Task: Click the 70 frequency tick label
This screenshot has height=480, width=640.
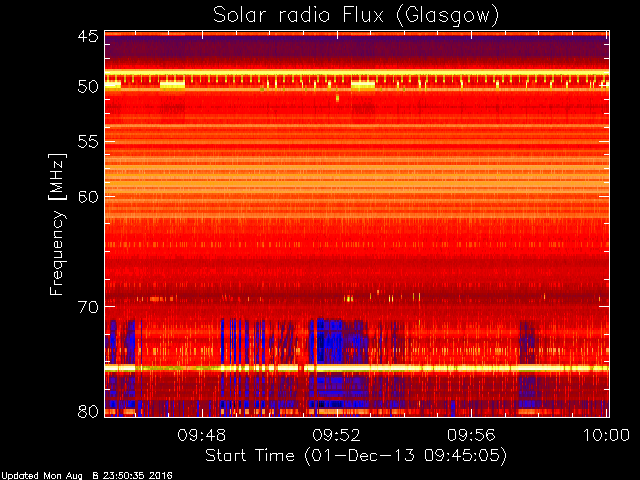Action: coord(88,307)
